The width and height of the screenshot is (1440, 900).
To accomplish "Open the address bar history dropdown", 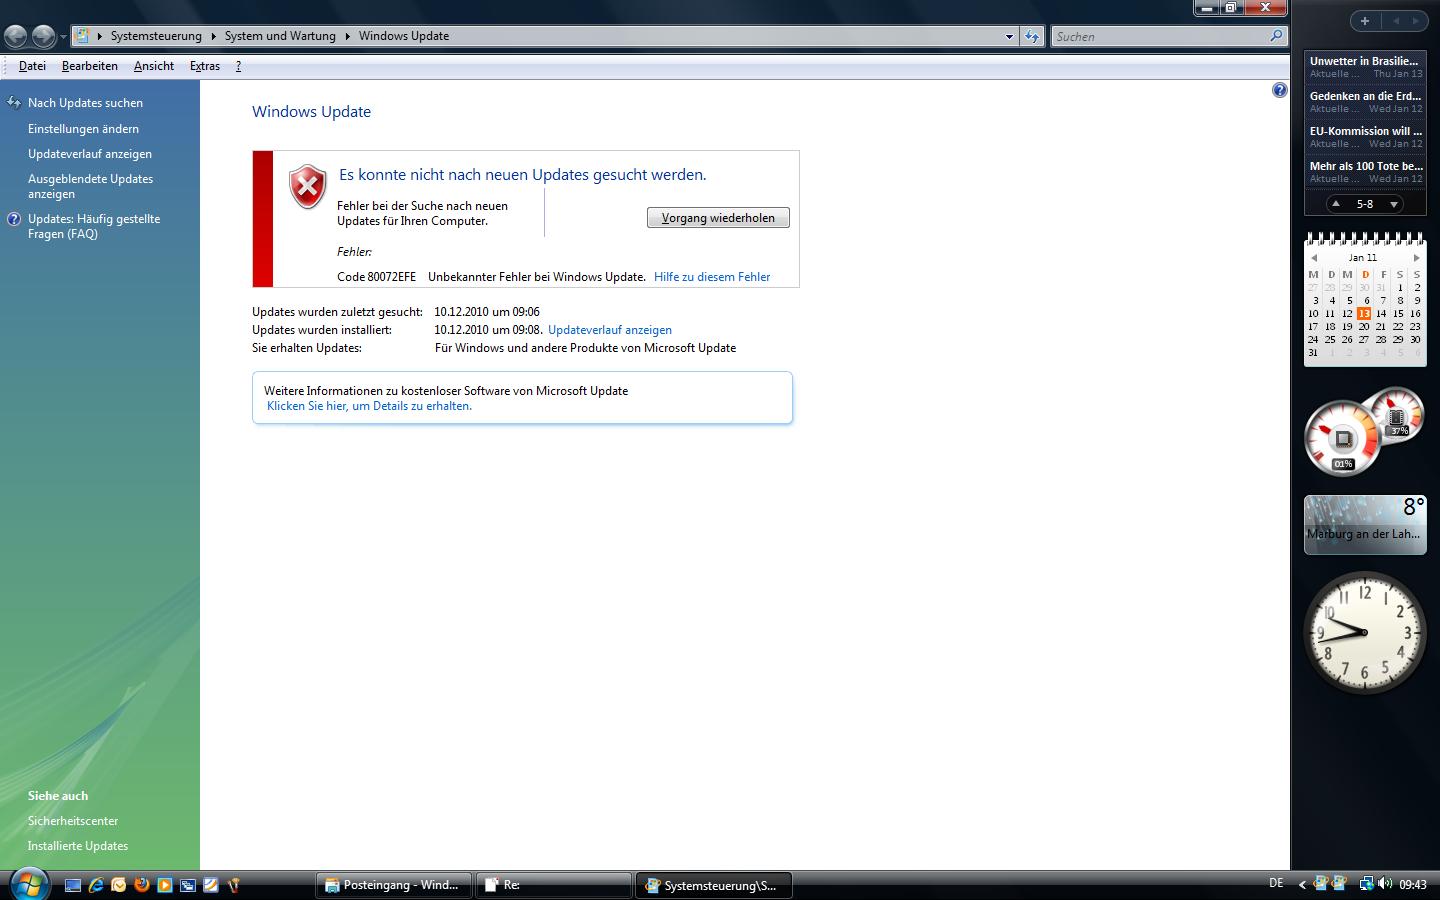I will tap(1009, 36).
